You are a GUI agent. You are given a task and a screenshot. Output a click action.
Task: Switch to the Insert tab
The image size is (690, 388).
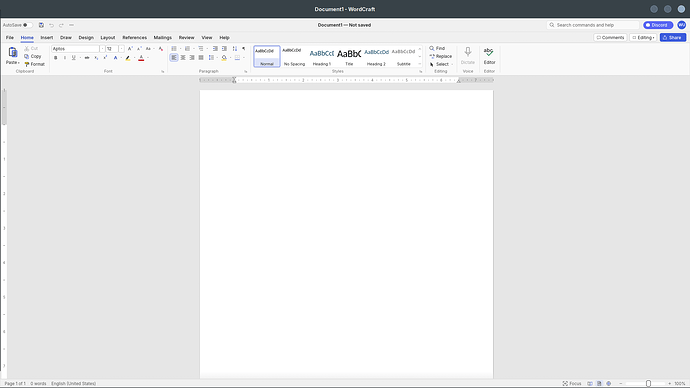coord(47,38)
